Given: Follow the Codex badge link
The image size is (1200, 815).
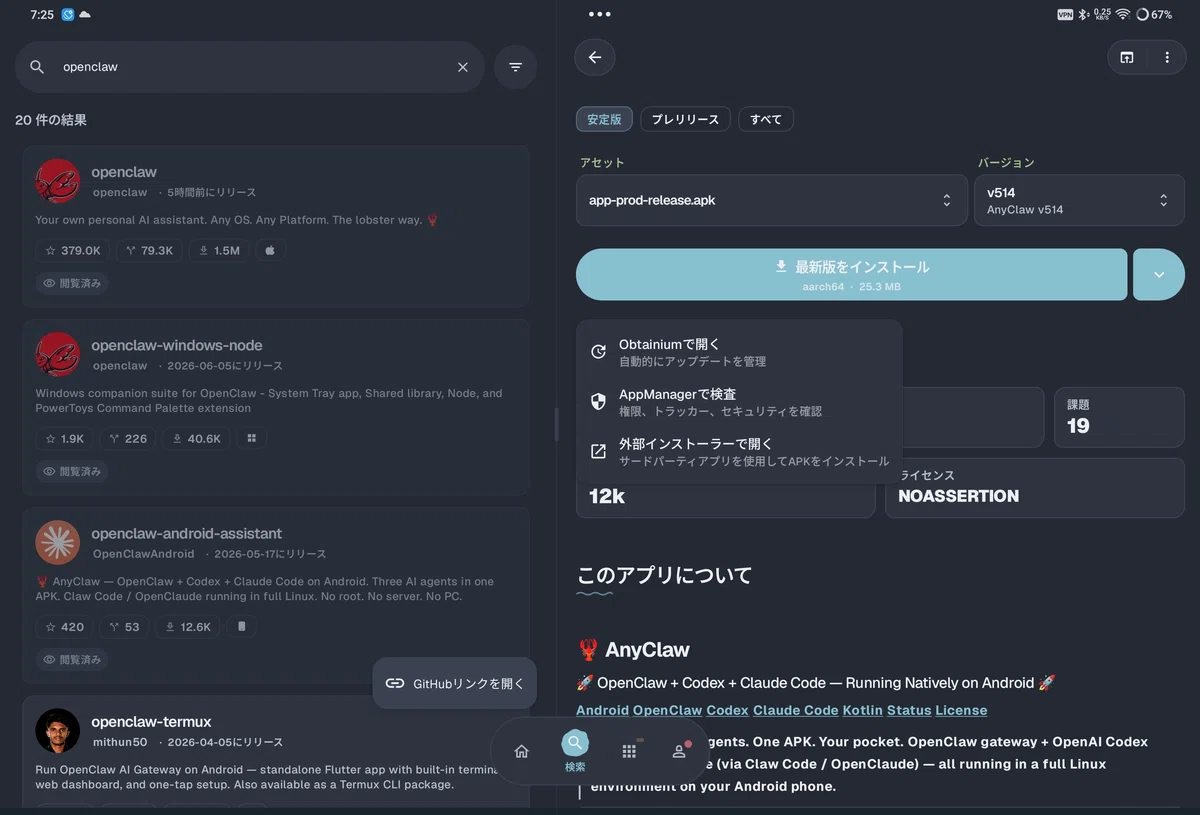Looking at the screenshot, I should [727, 710].
